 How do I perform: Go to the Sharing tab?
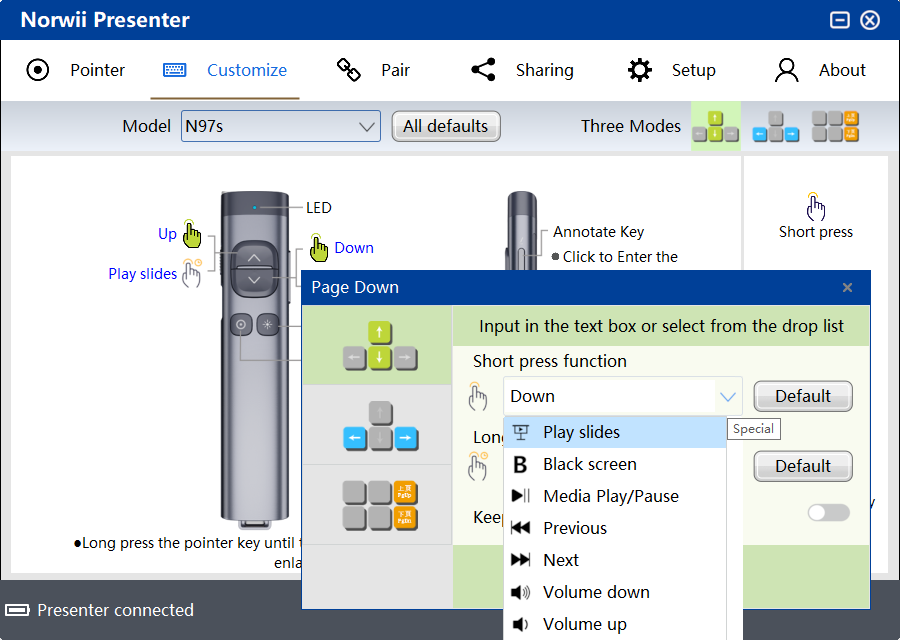click(x=522, y=70)
